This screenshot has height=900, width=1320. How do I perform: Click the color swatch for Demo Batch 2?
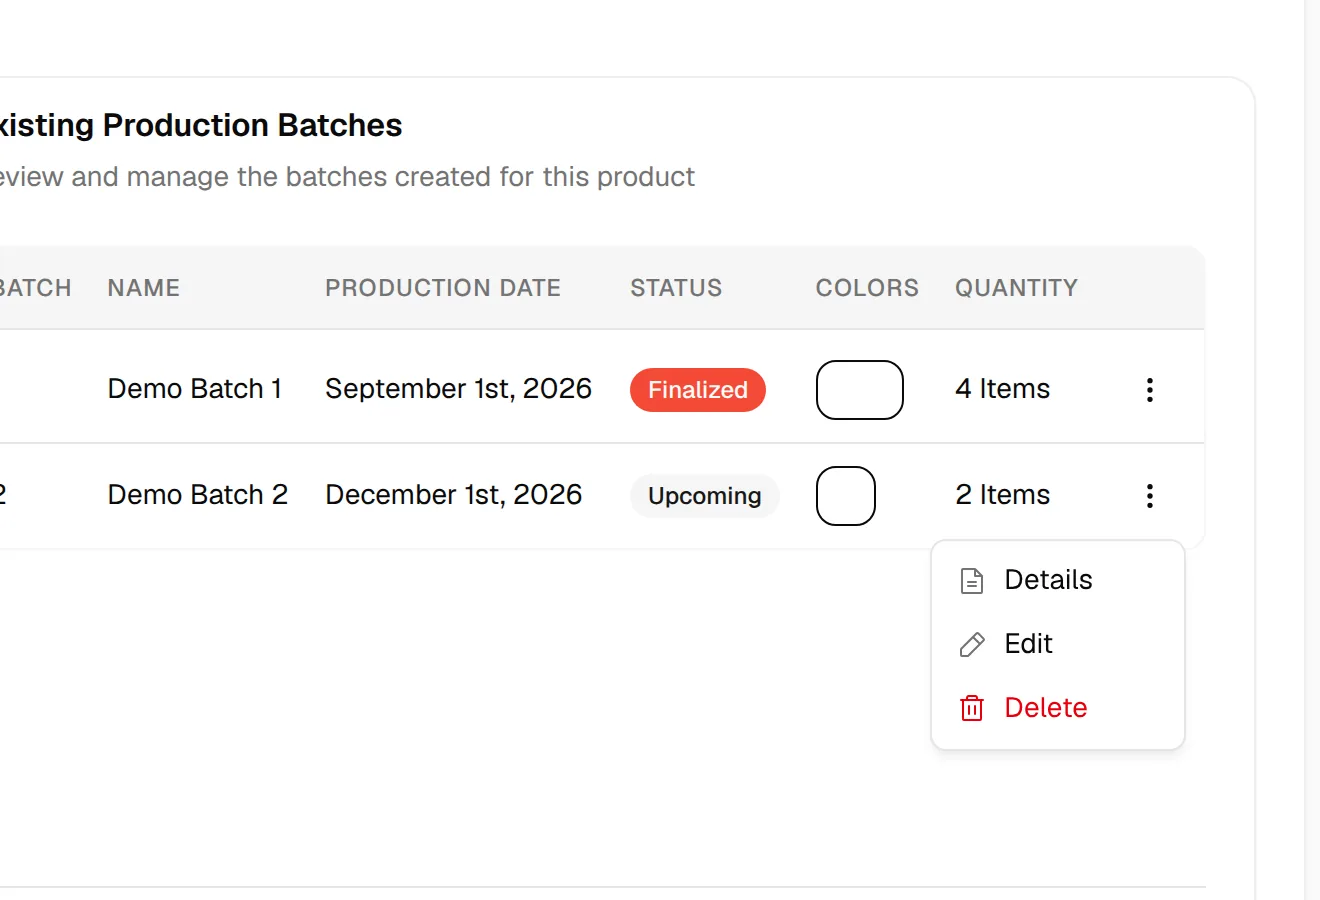click(846, 496)
